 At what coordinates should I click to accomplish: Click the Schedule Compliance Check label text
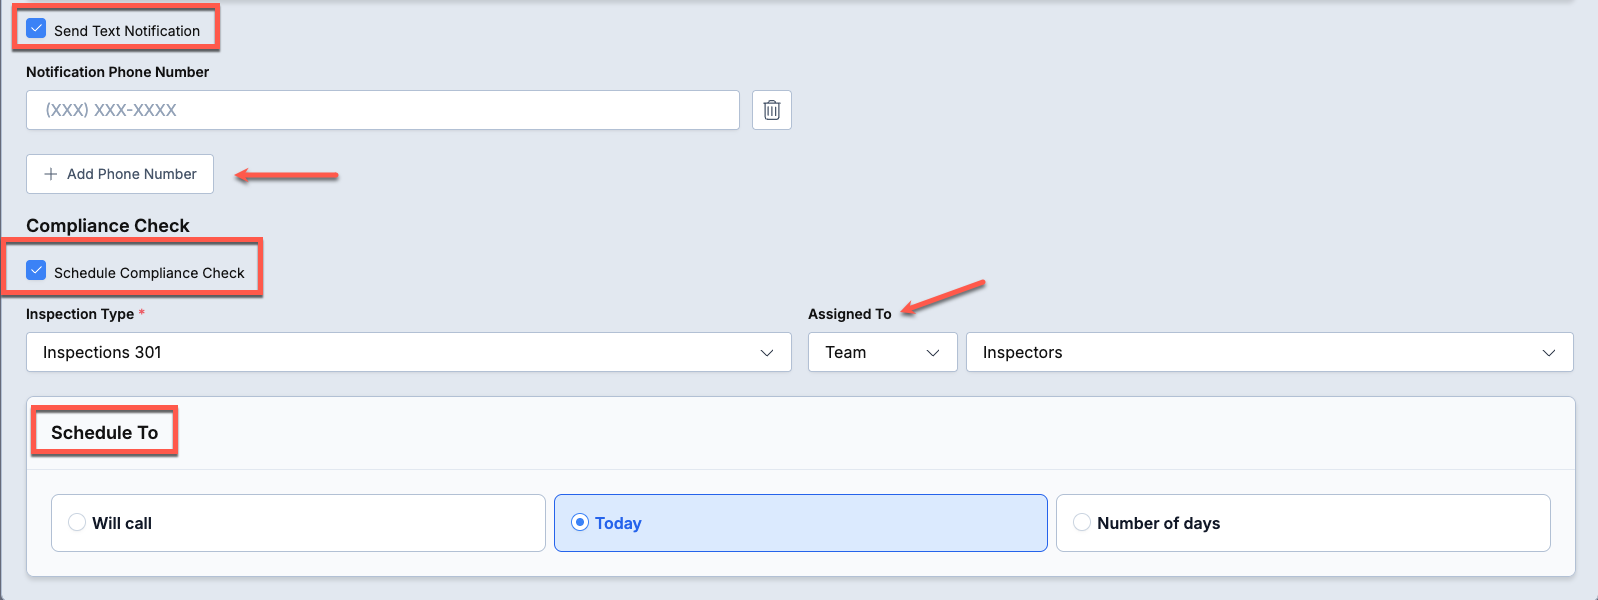pos(149,273)
